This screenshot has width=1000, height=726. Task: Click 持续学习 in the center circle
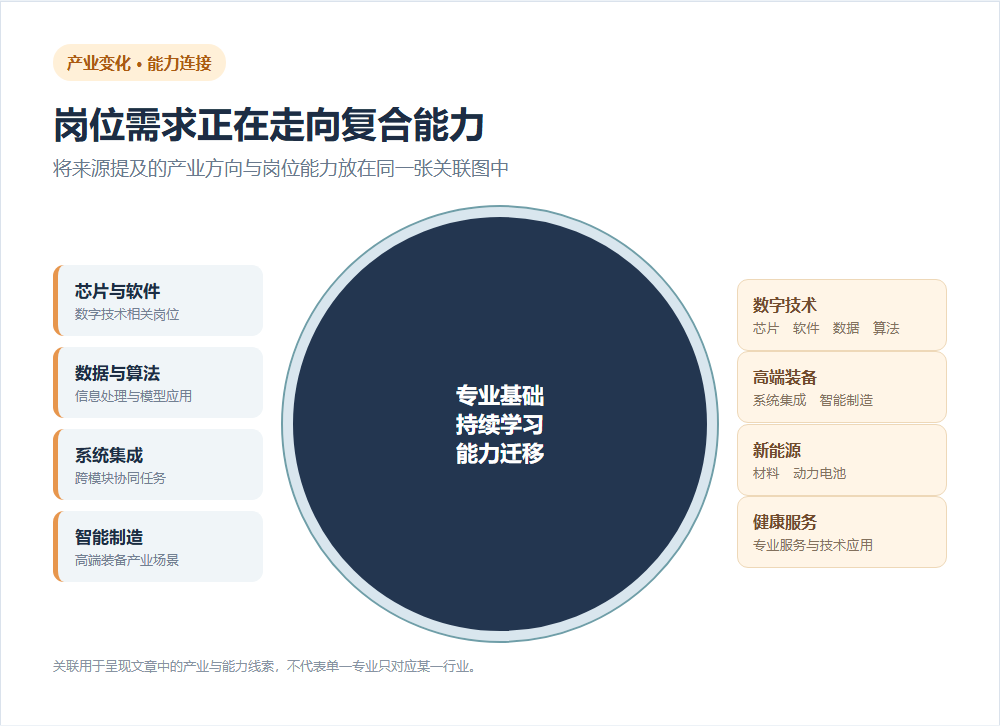[499, 424]
